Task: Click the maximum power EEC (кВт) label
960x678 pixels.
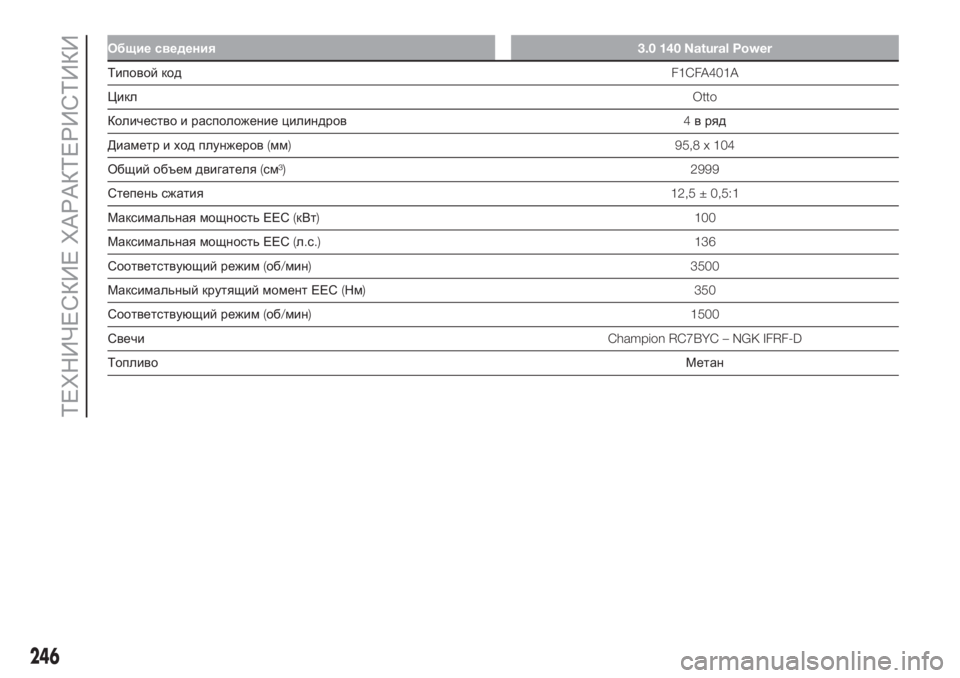Action: tap(214, 218)
